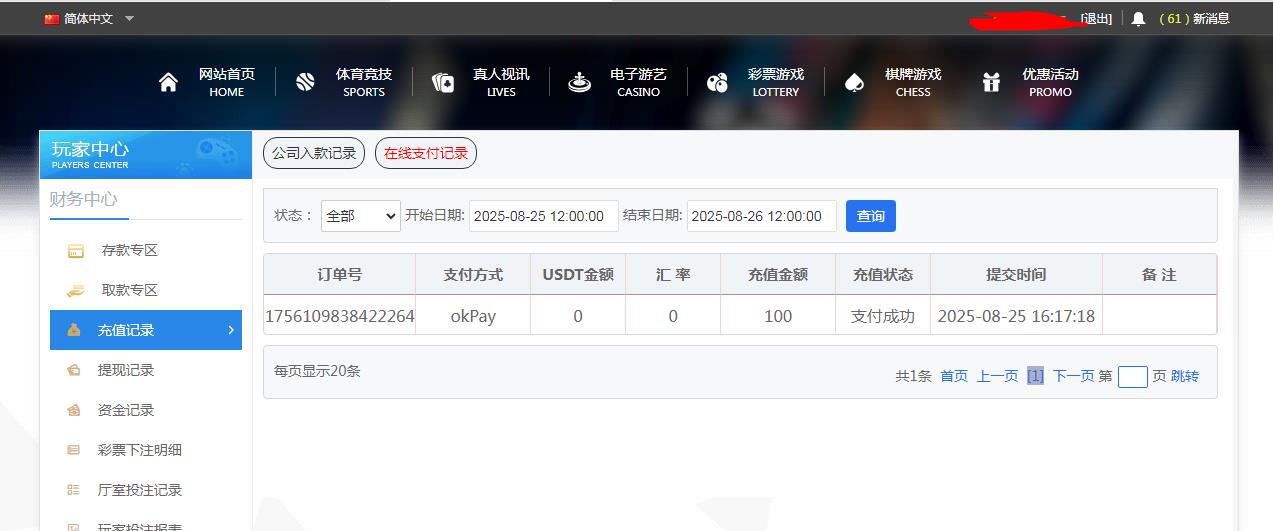Expand the 充值记录 sidebar arrow
This screenshot has width=1273, height=531.
(x=231, y=330)
